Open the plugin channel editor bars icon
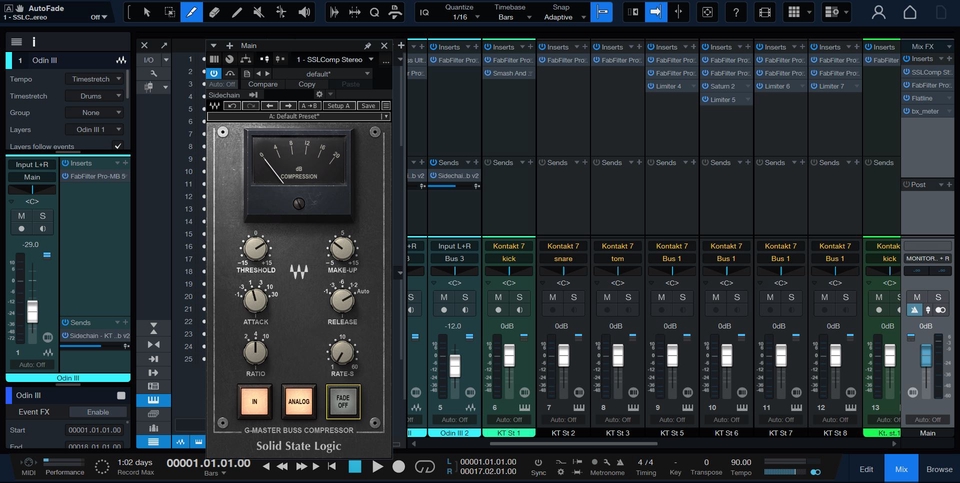 [214, 59]
